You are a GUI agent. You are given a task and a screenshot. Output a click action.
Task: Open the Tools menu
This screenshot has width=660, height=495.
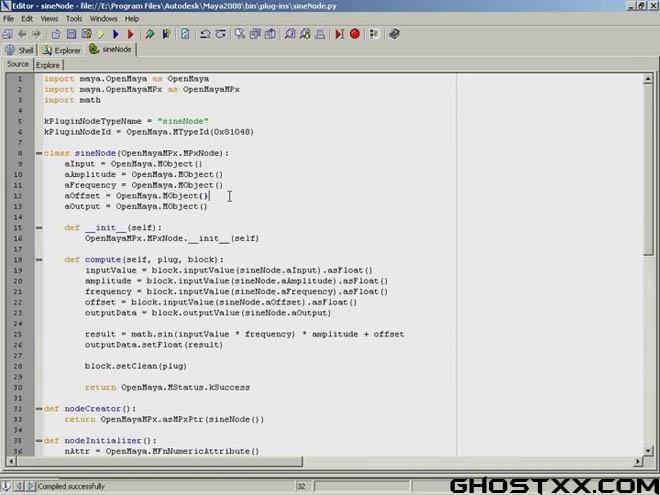point(74,19)
